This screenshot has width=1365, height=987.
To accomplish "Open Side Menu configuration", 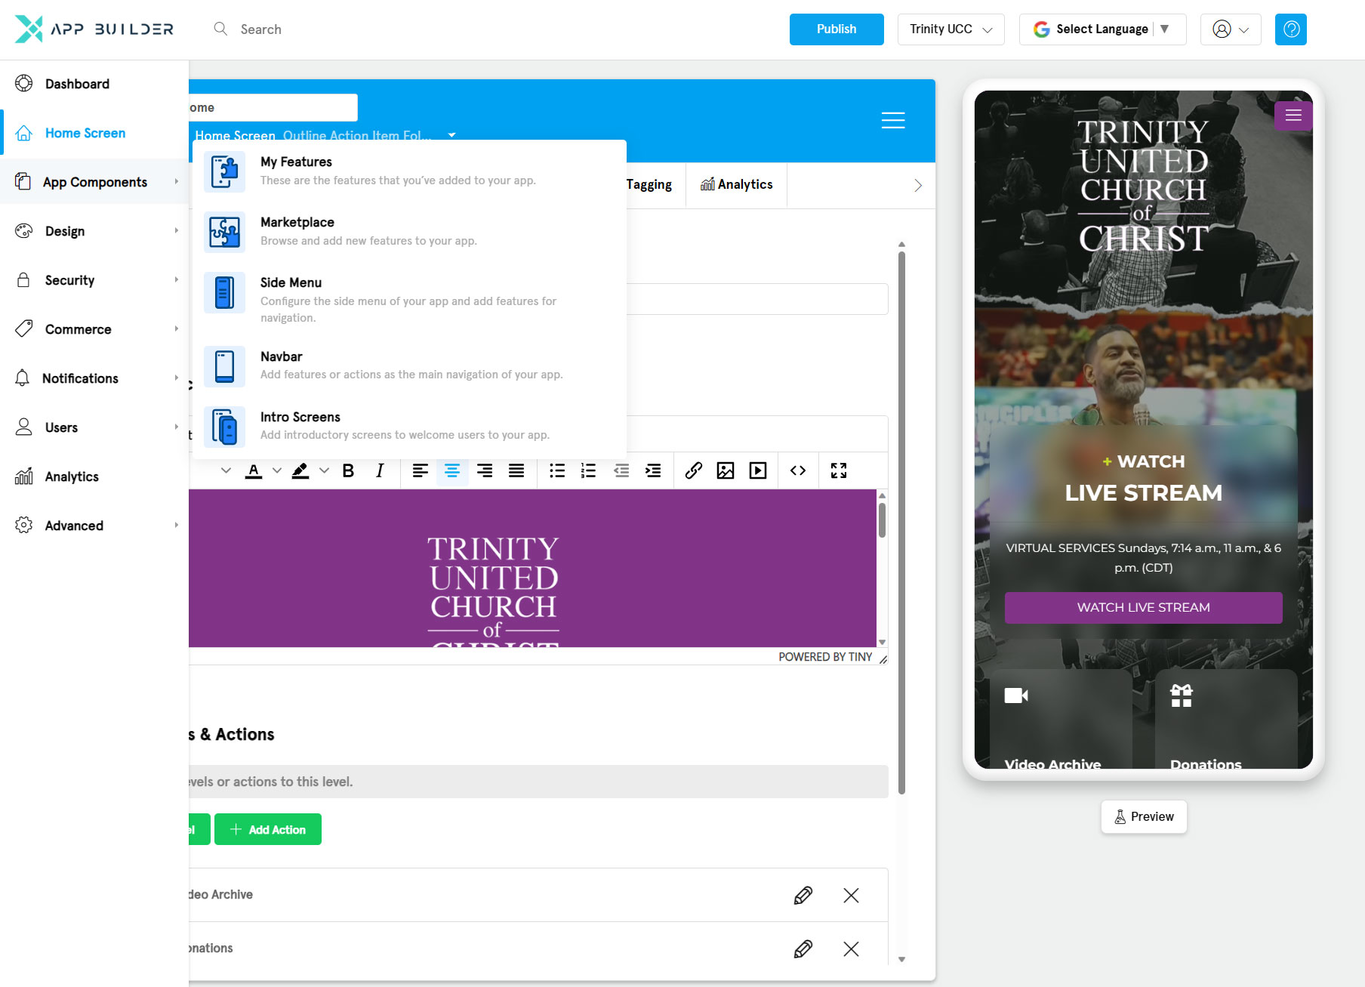I will (x=409, y=299).
